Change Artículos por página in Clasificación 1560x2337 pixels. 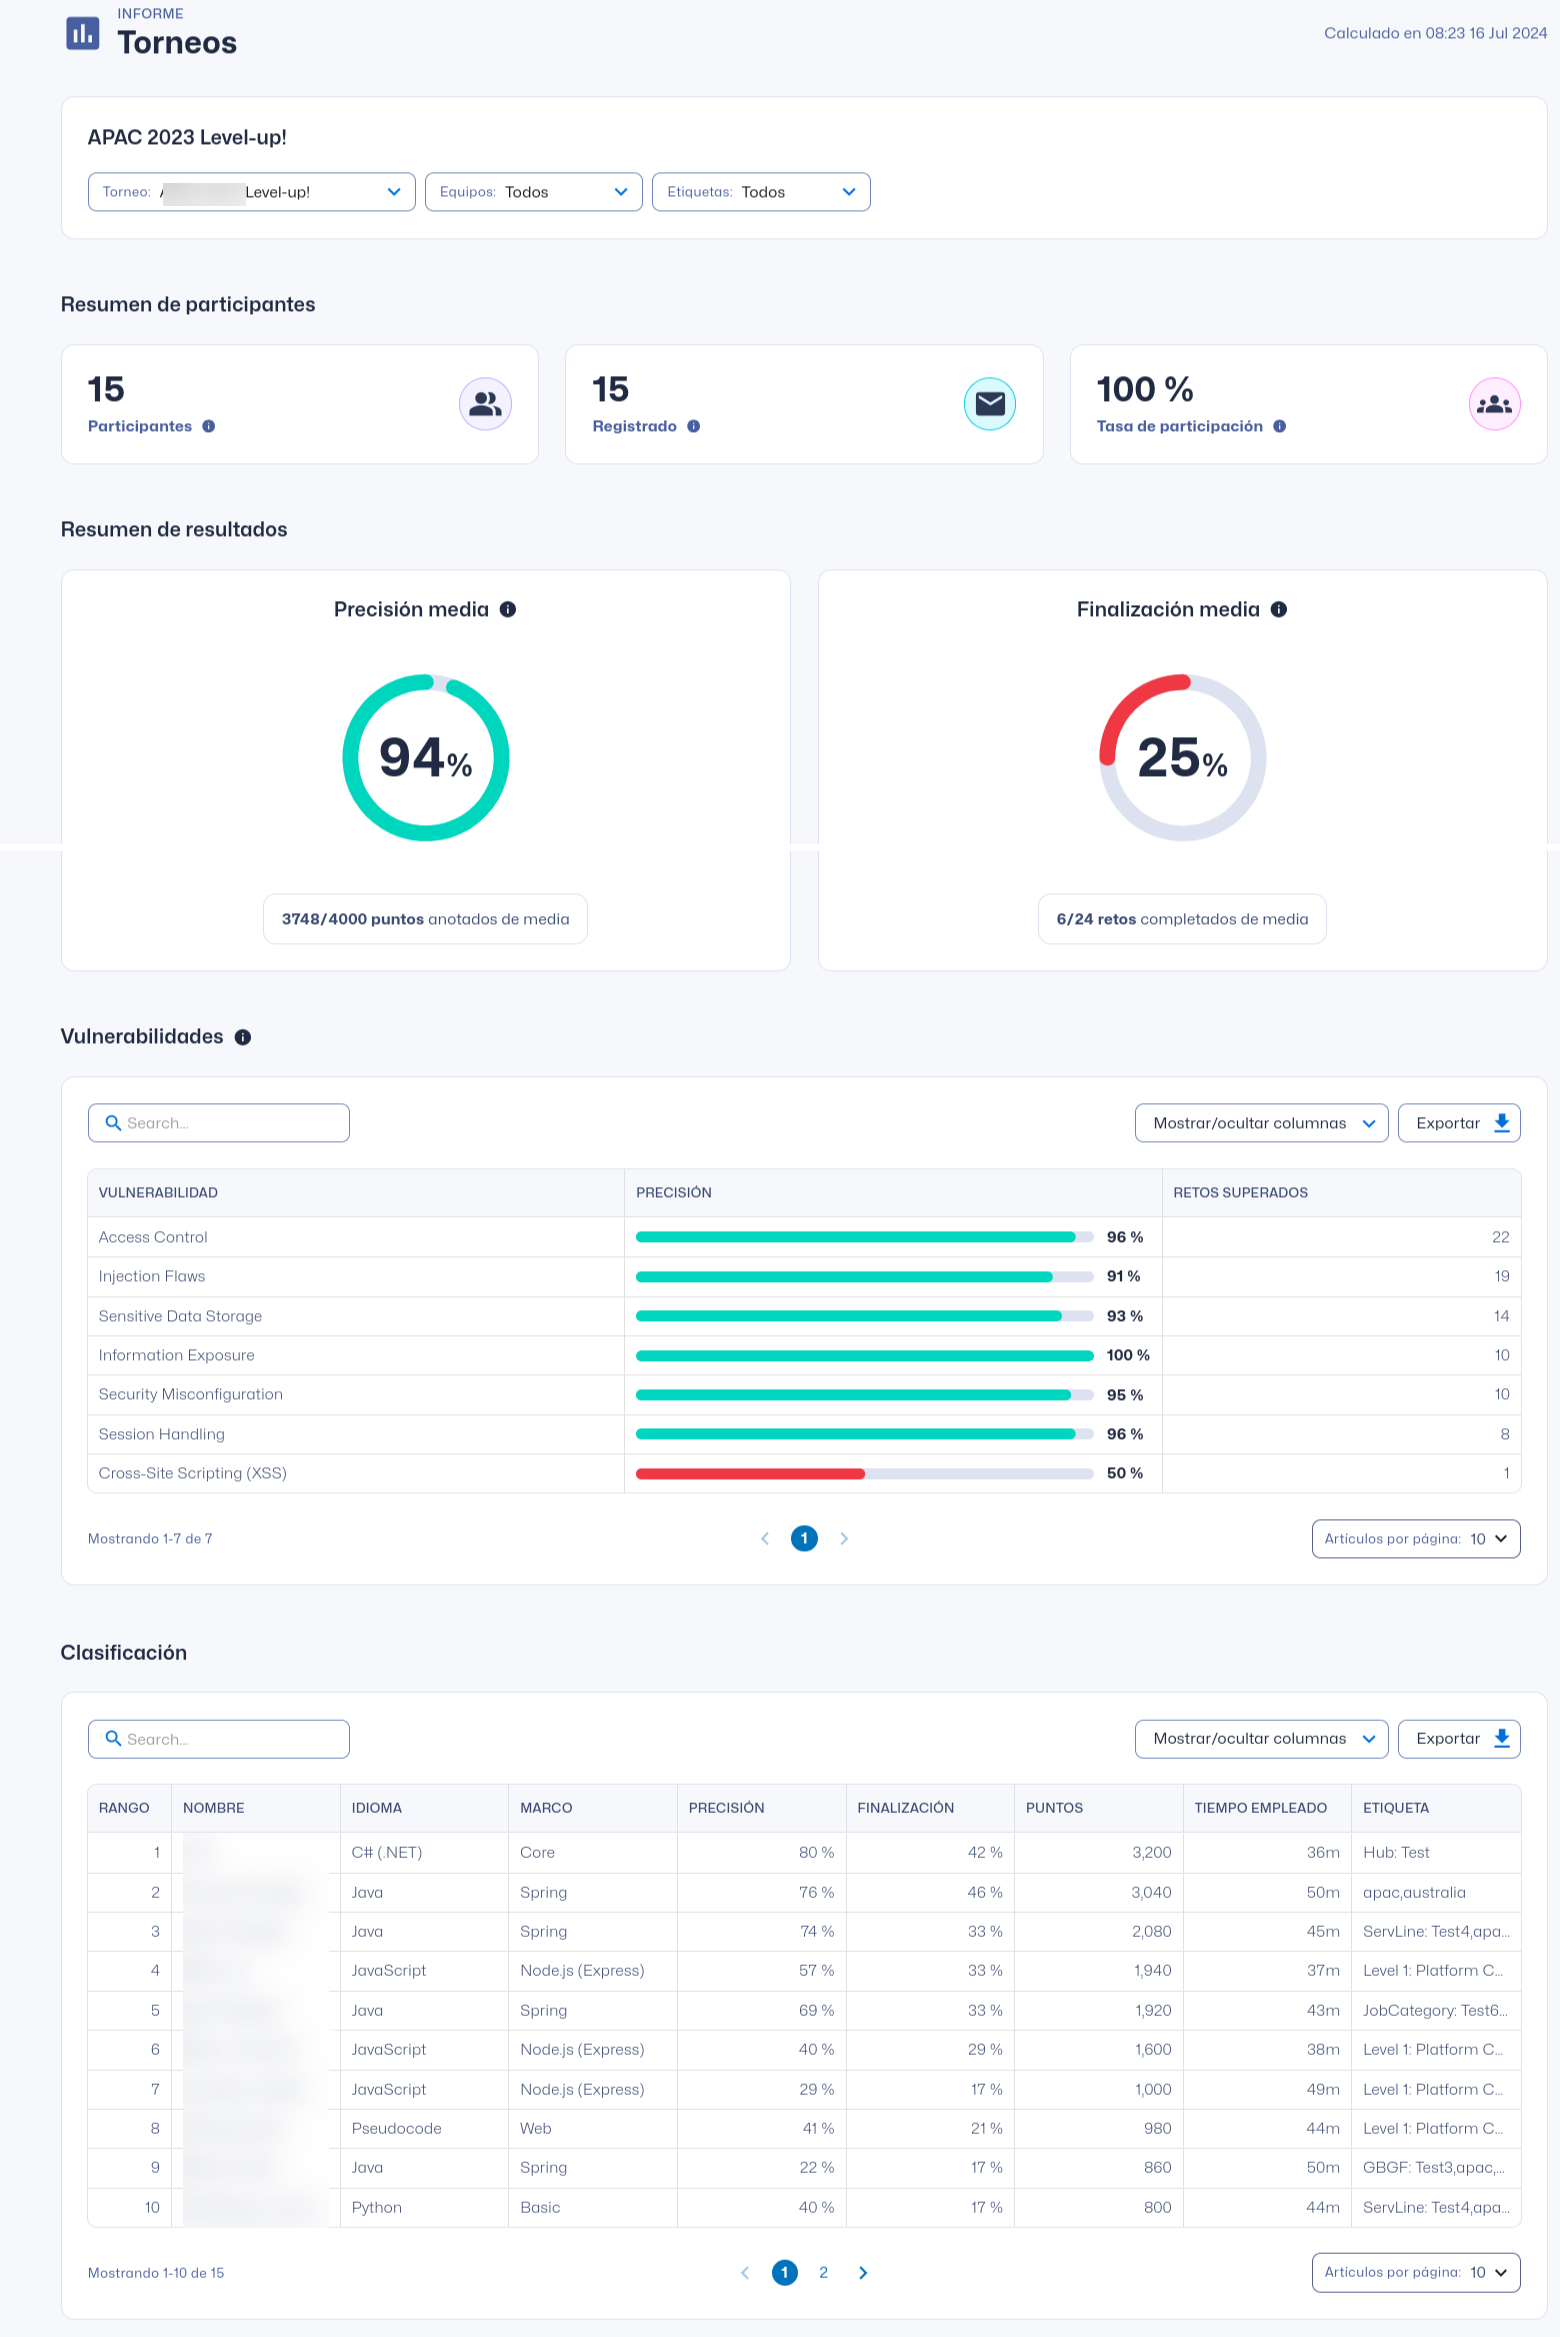click(x=1415, y=2272)
